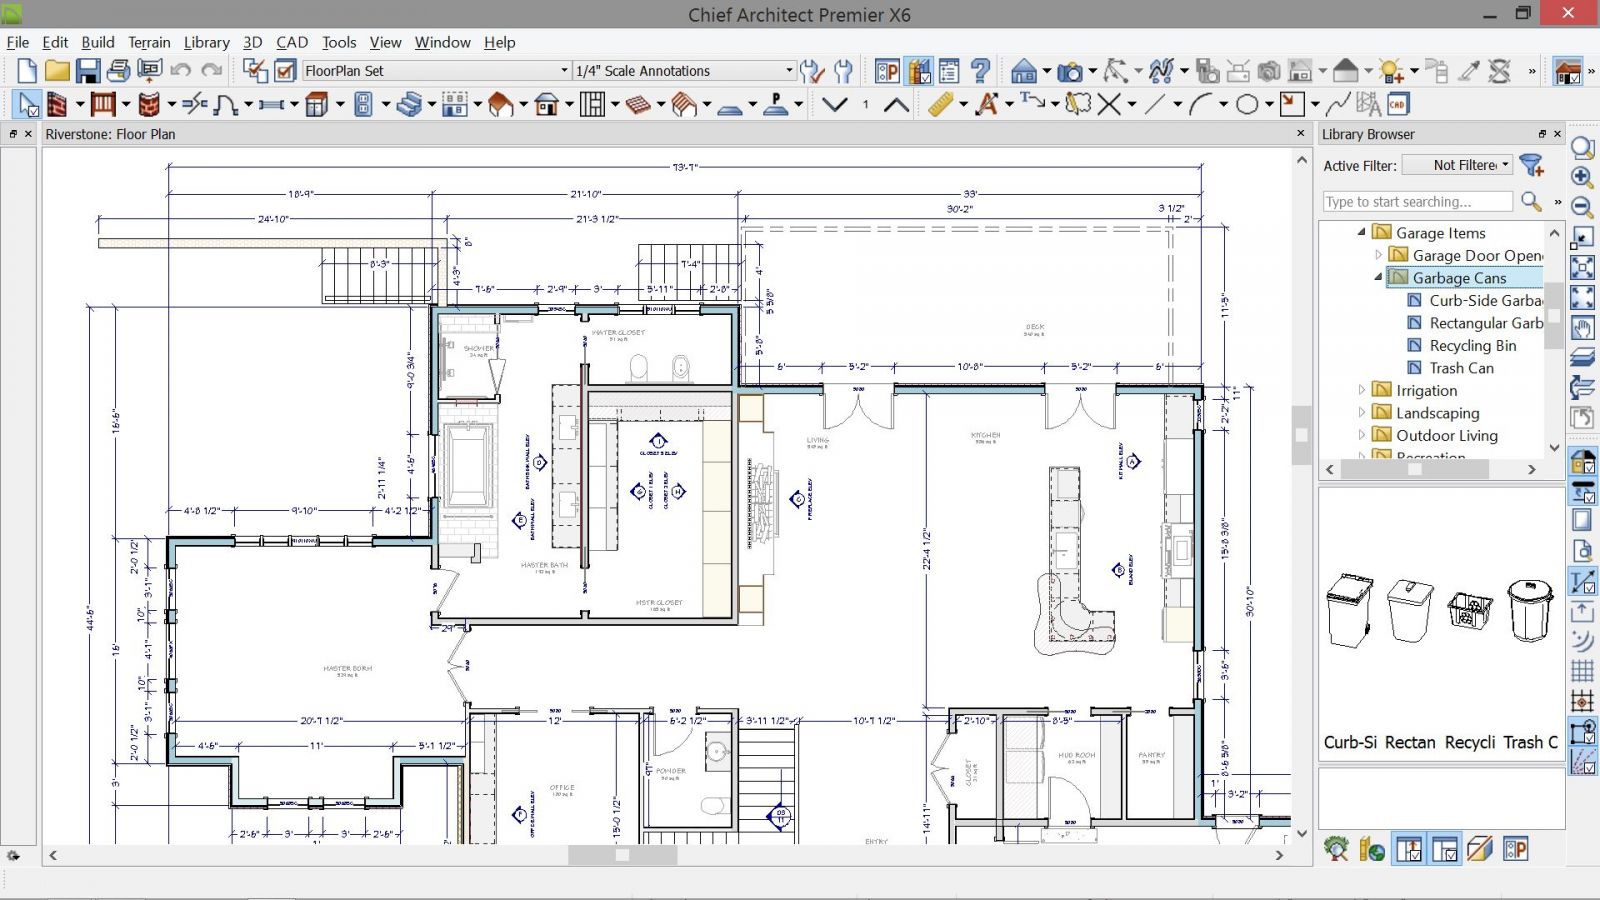
Task: Toggle the Grid Snaps button
Action: point(1582,671)
